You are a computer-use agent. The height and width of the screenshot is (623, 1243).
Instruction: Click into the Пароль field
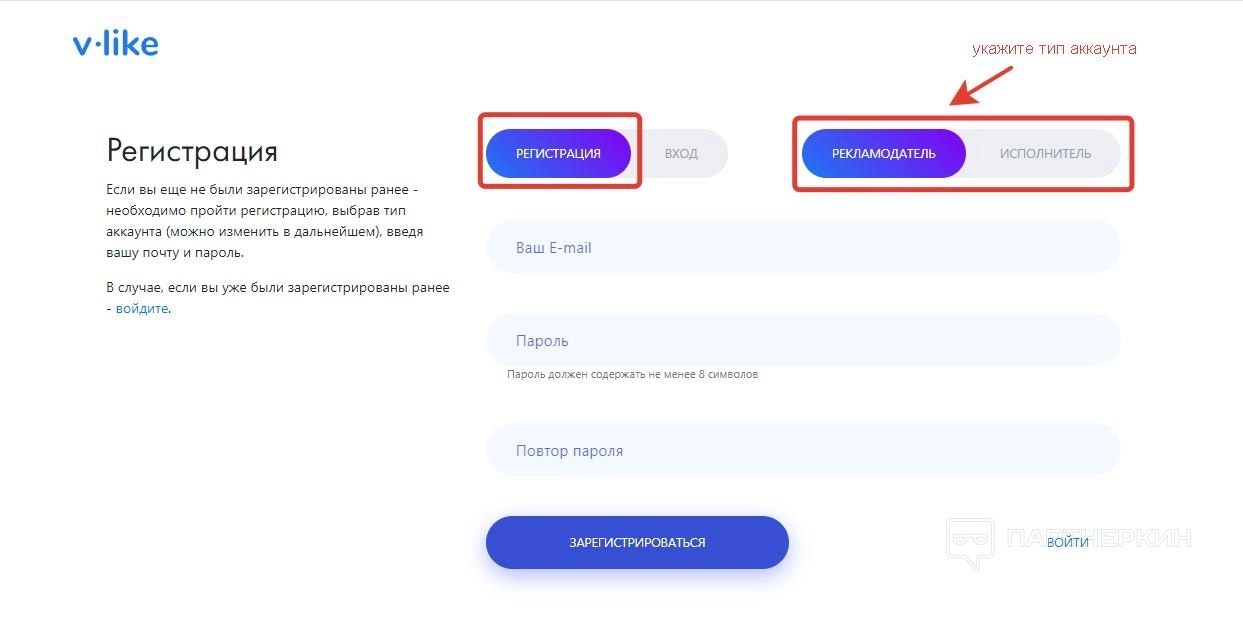point(802,340)
